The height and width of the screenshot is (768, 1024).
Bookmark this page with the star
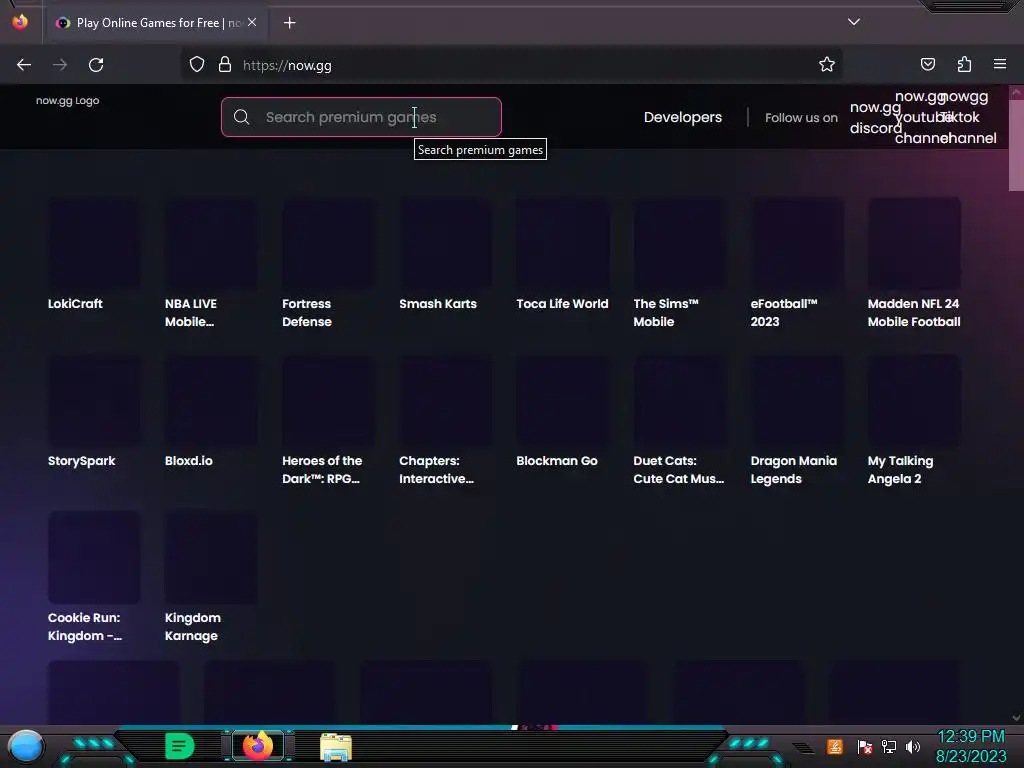click(x=827, y=65)
